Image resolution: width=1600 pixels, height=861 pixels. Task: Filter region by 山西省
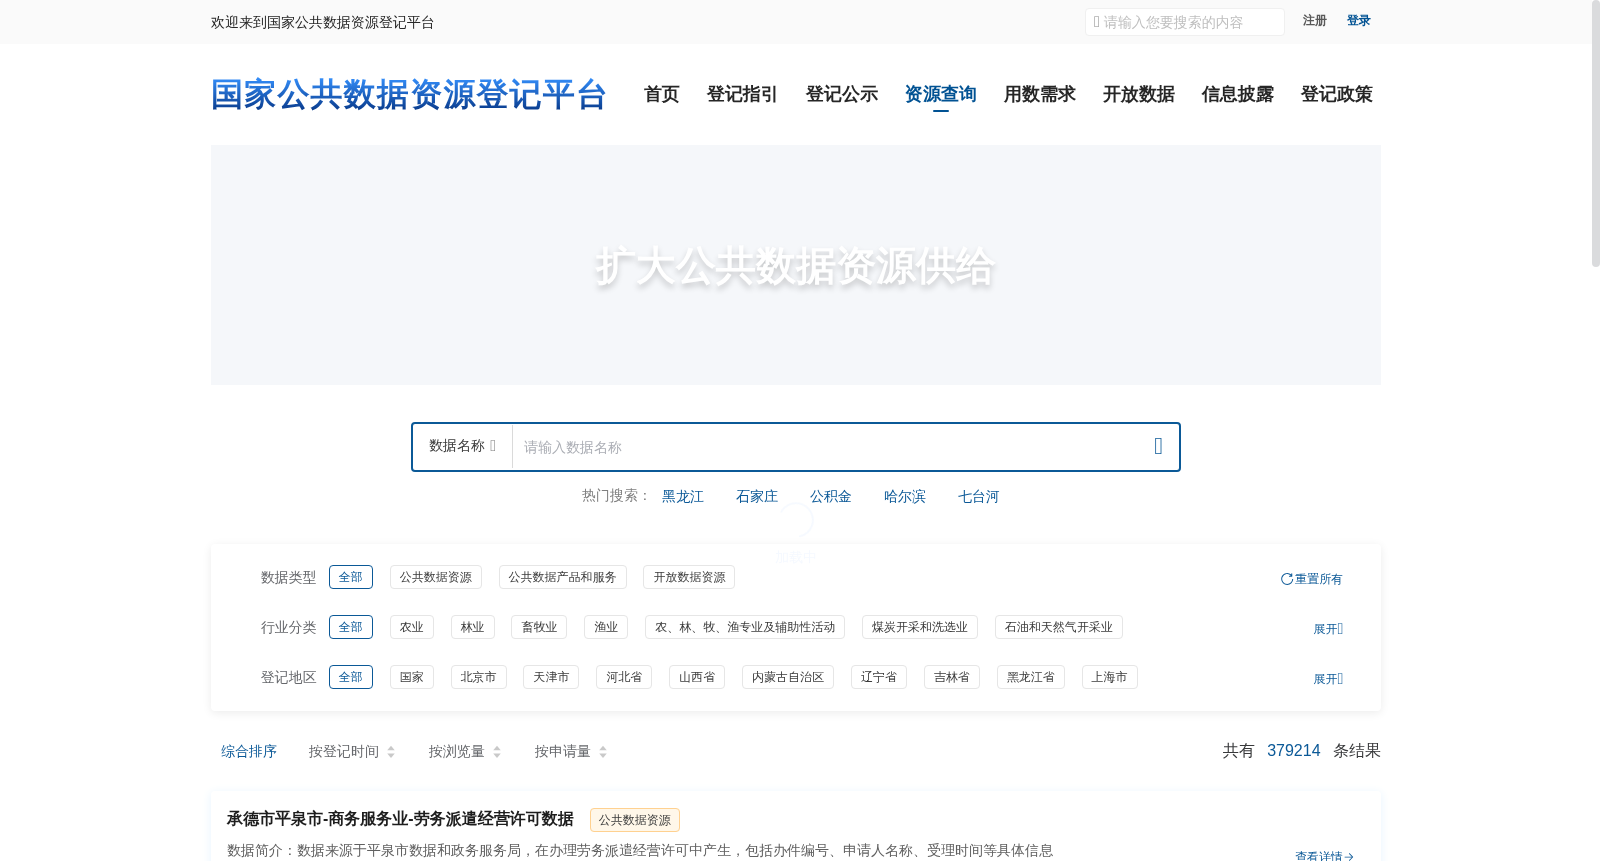[x=697, y=677]
